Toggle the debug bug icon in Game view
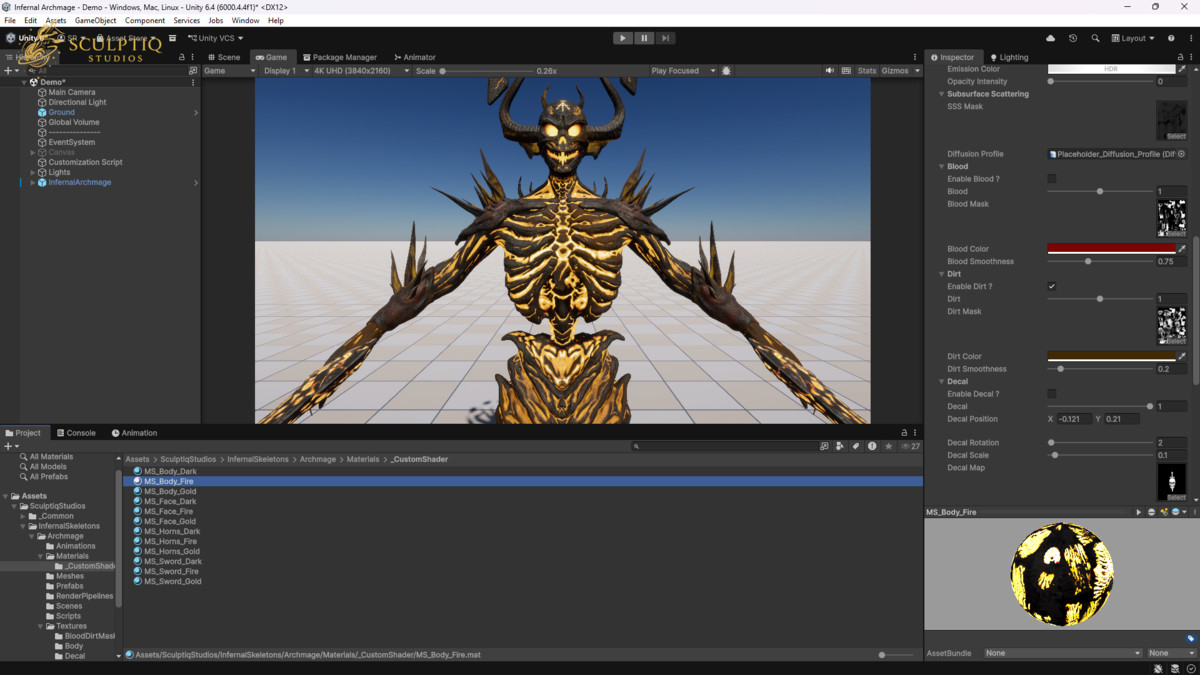This screenshot has height=675, width=1200. [x=726, y=71]
